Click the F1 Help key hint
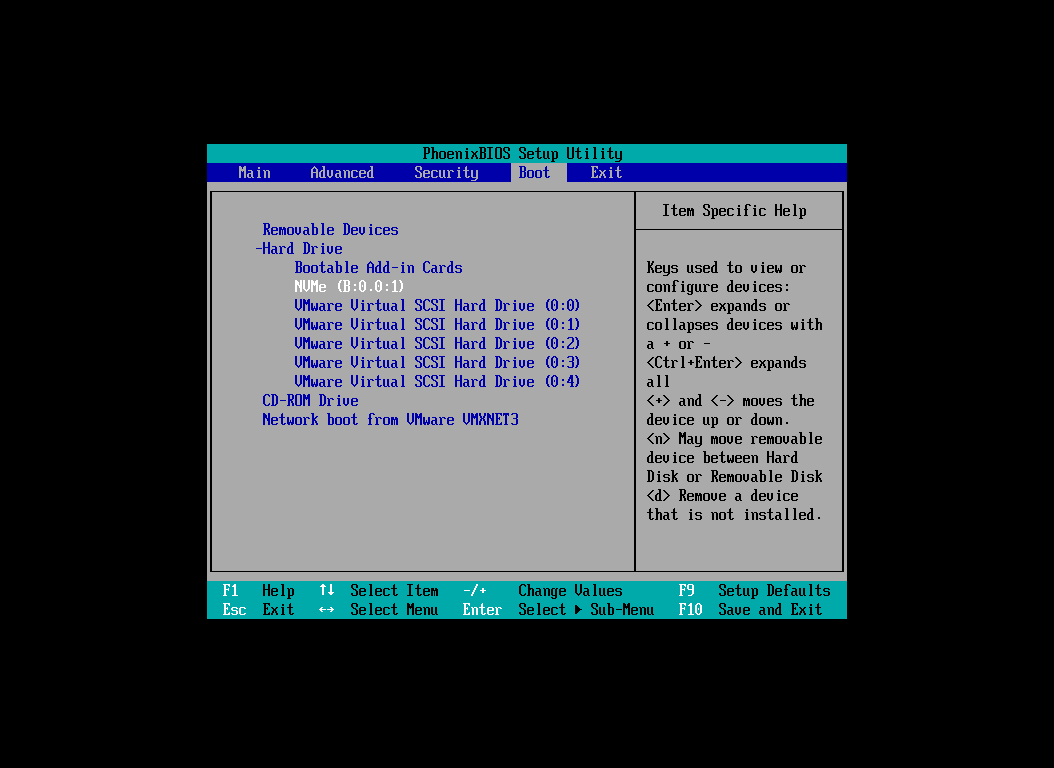Screen dimensions: 1054x768 coord(259,591)
